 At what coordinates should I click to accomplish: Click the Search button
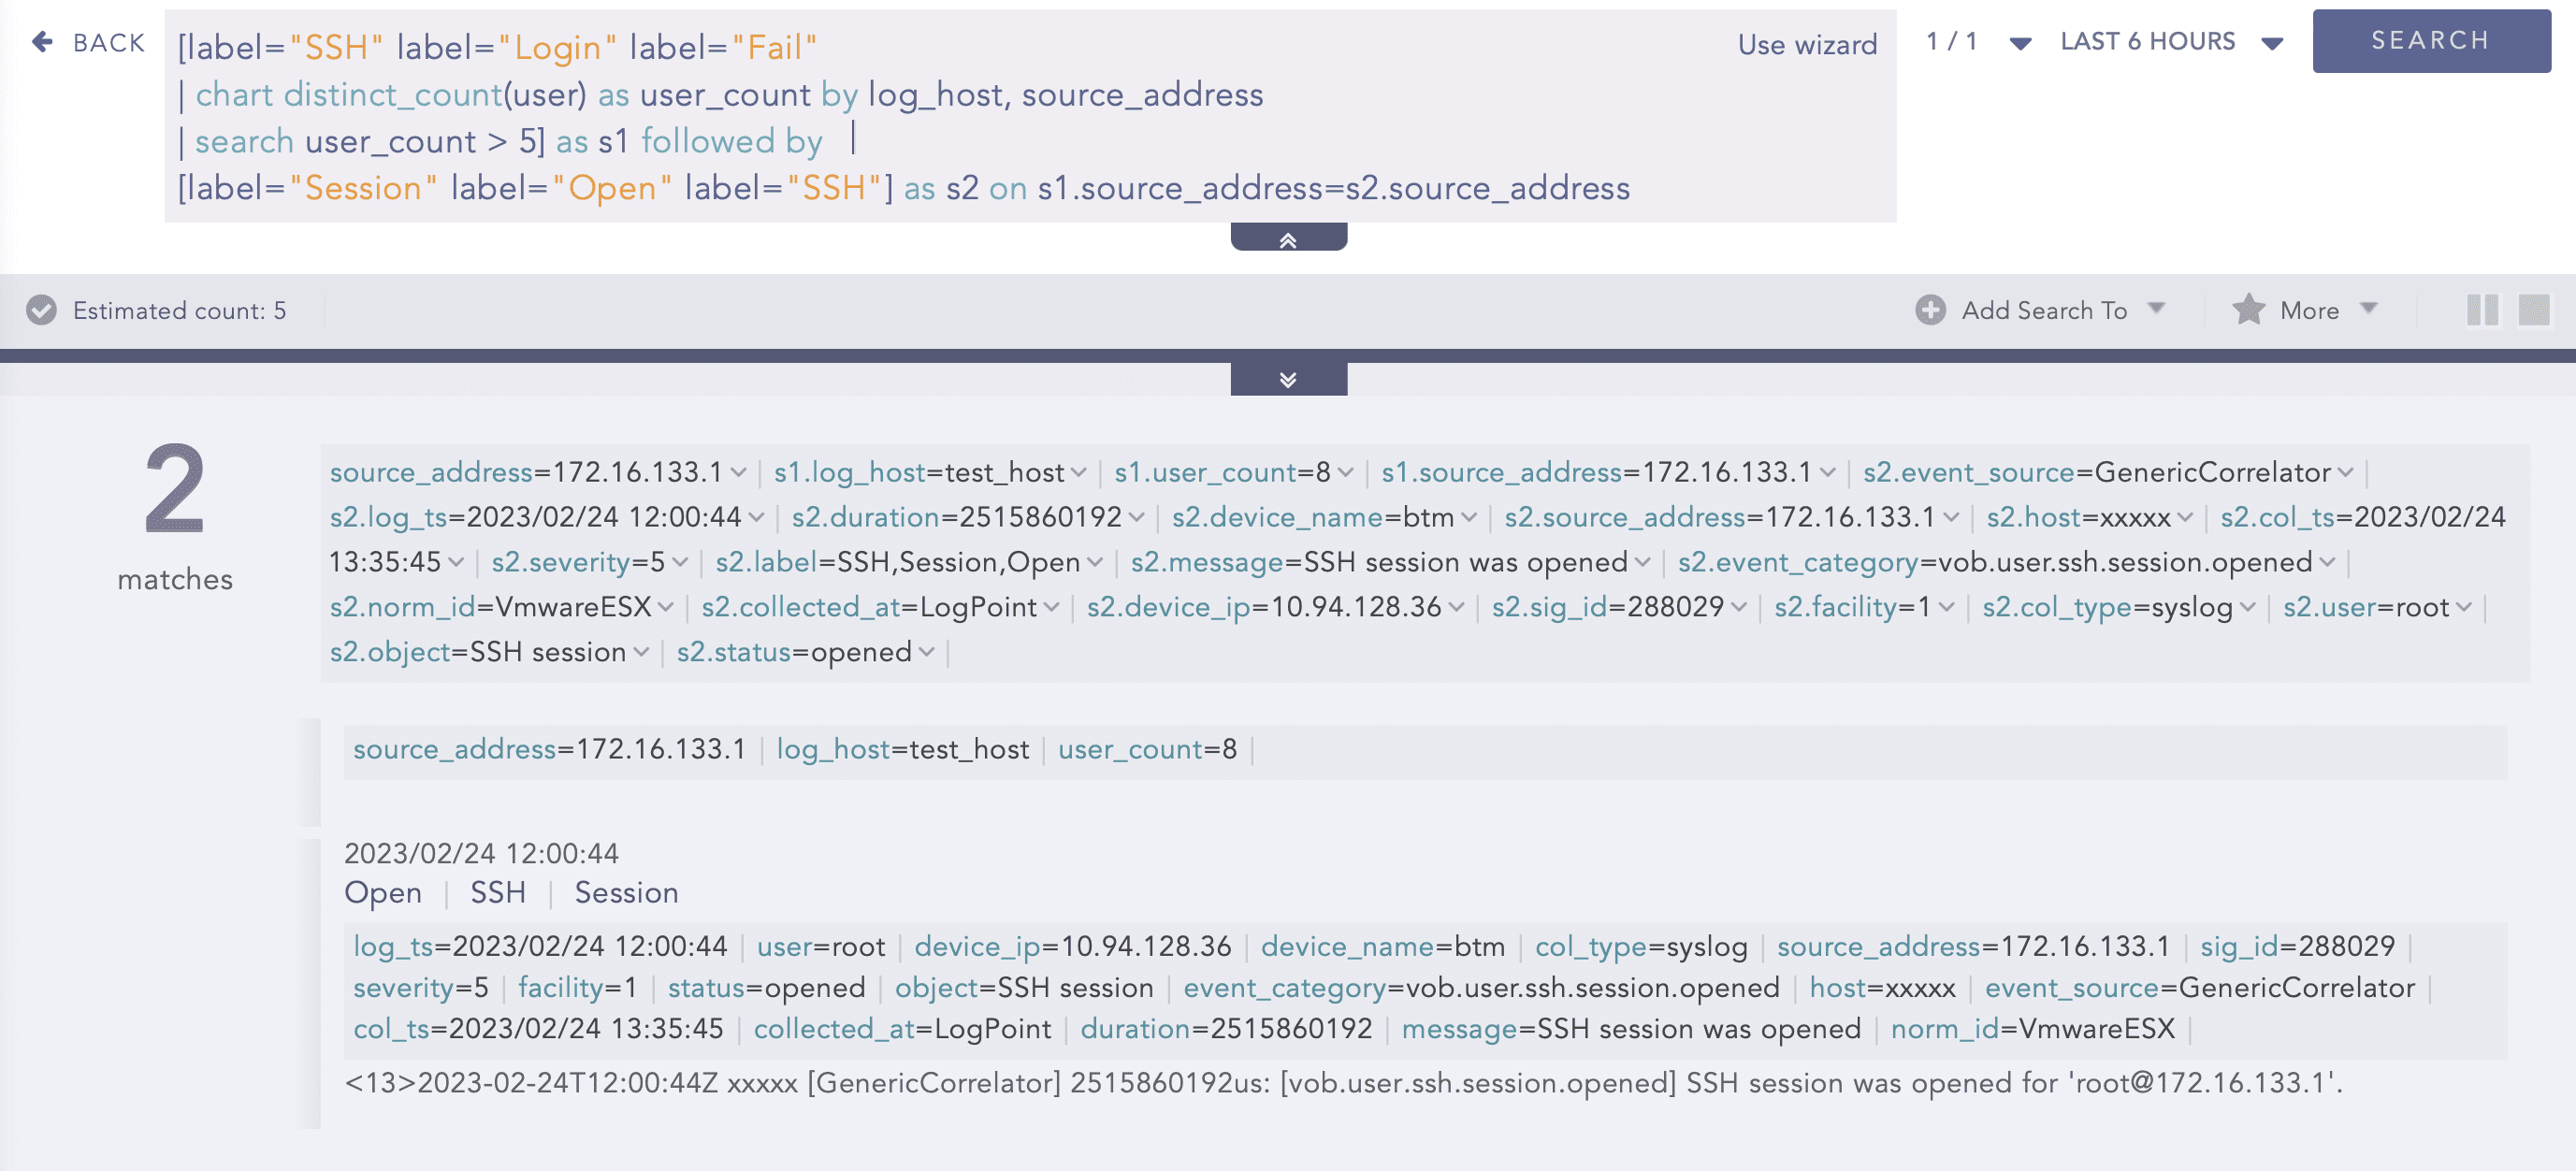point(2430,41)
